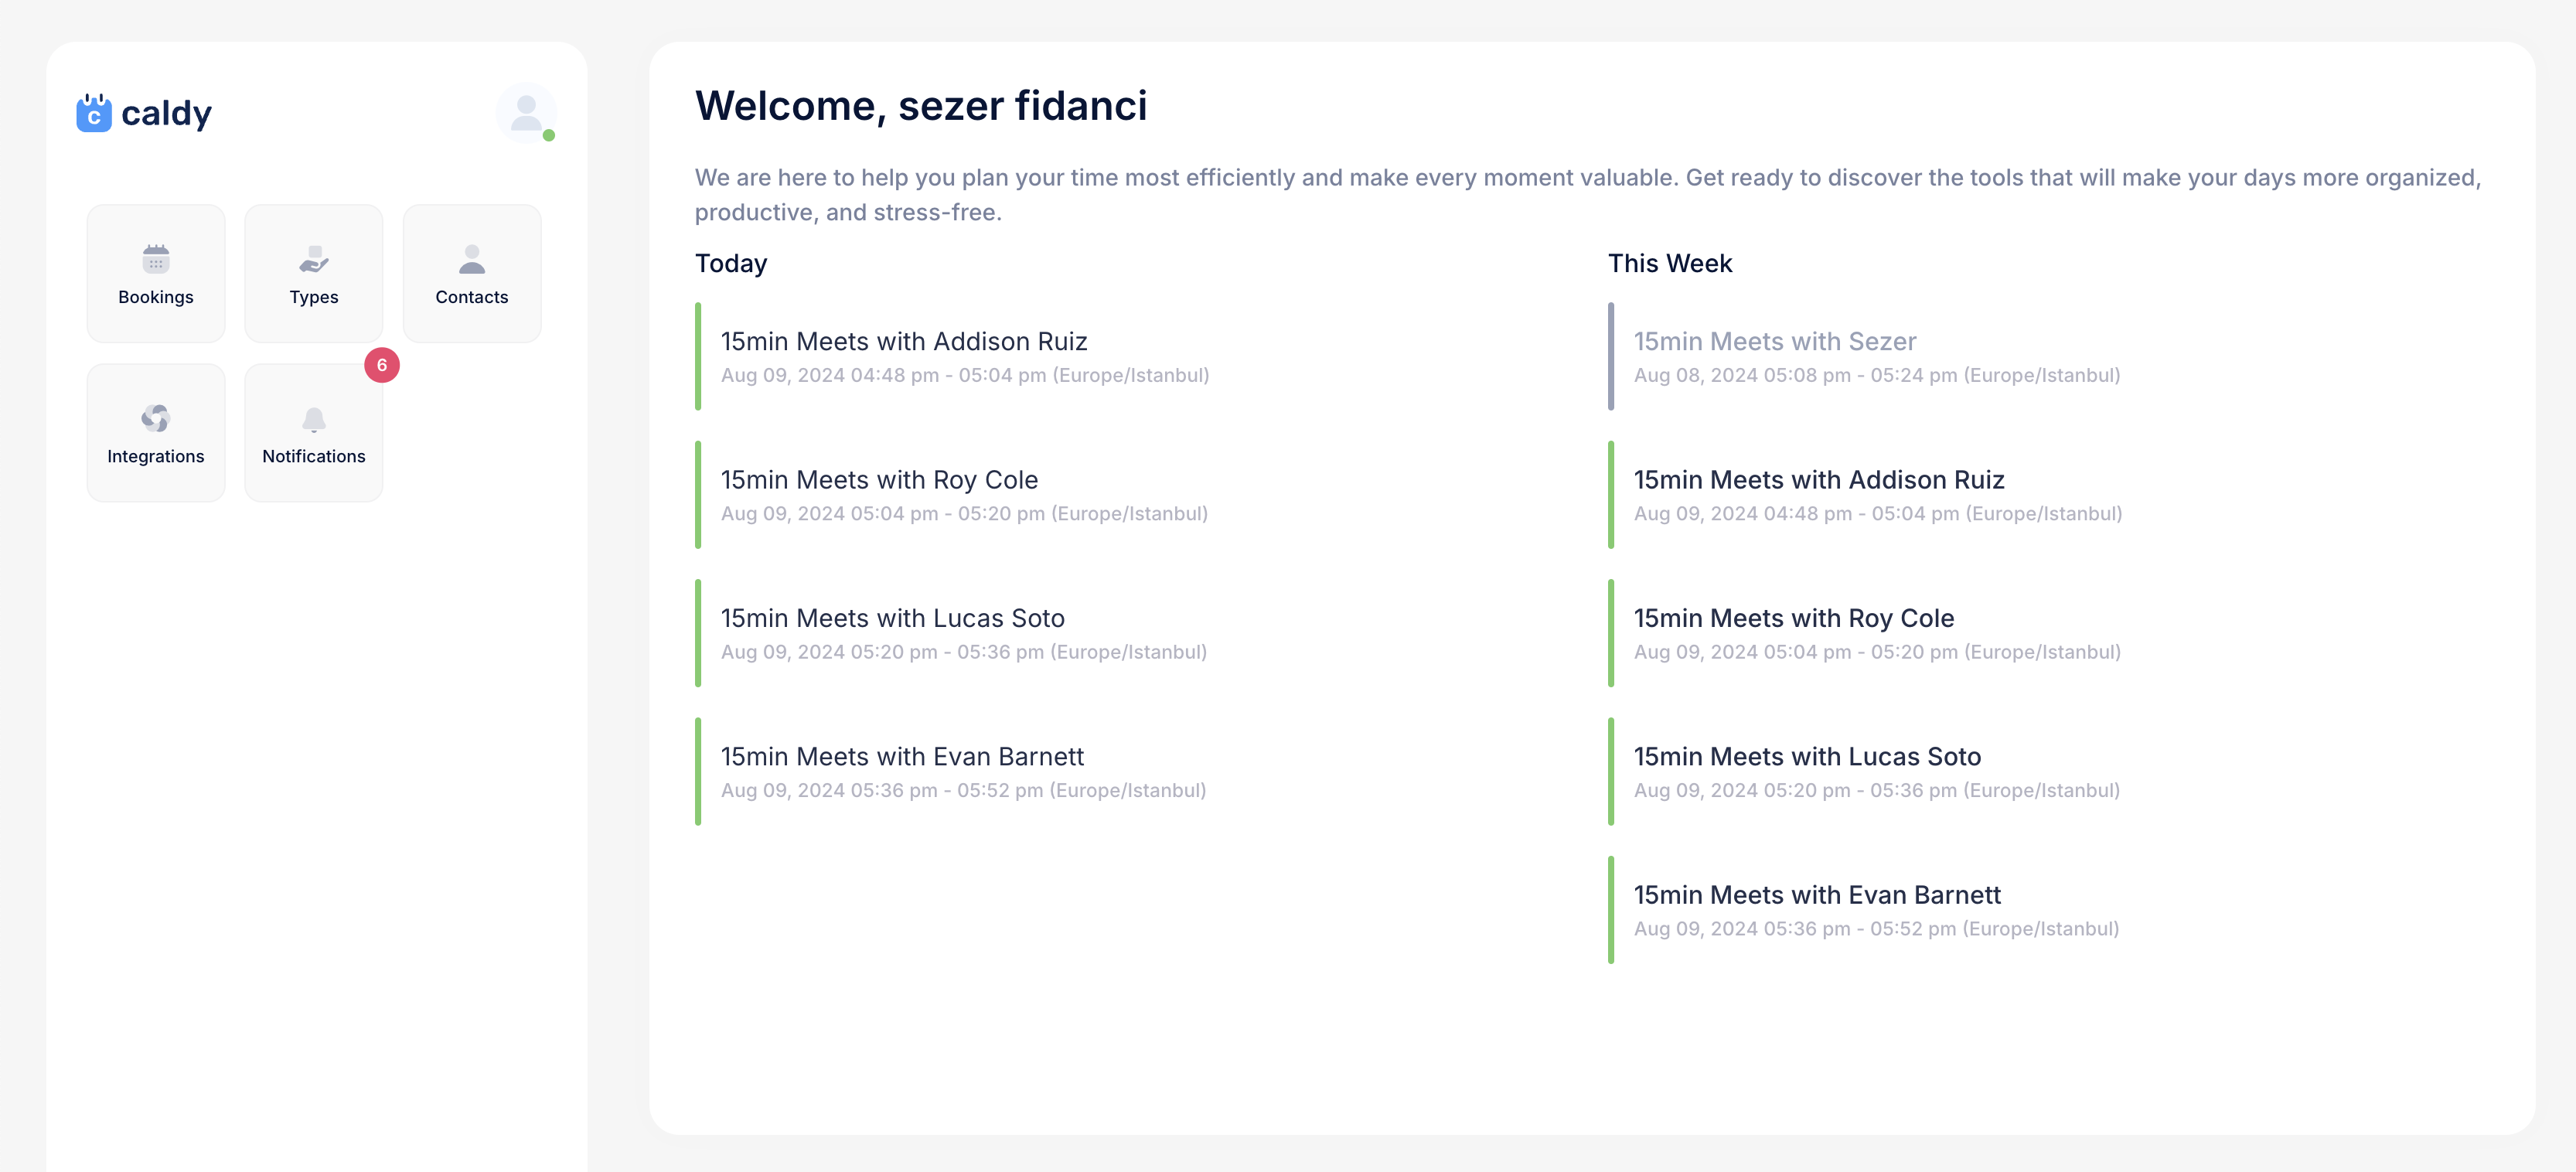2576x1172 pixels.
Task: Open the Bookings calendar icon tile
Action: [156, 274]
